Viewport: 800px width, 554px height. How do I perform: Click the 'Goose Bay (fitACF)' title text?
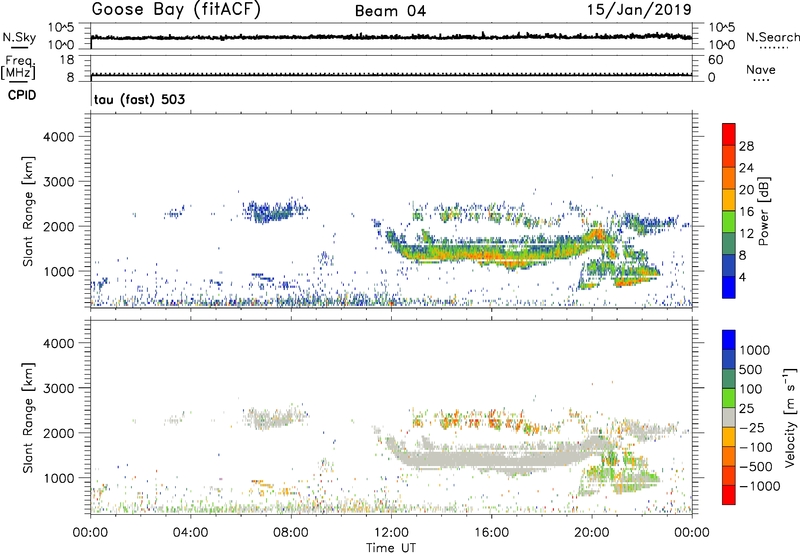(176, 9)
